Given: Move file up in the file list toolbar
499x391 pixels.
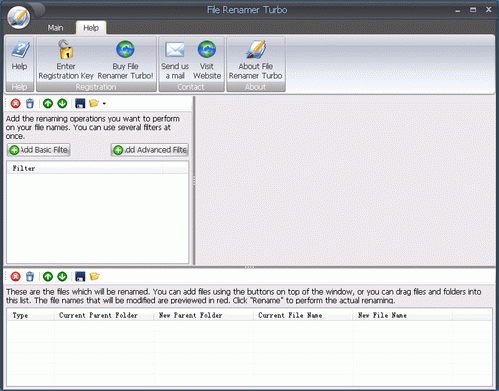Looking at the screenshot, I should 48,277.
